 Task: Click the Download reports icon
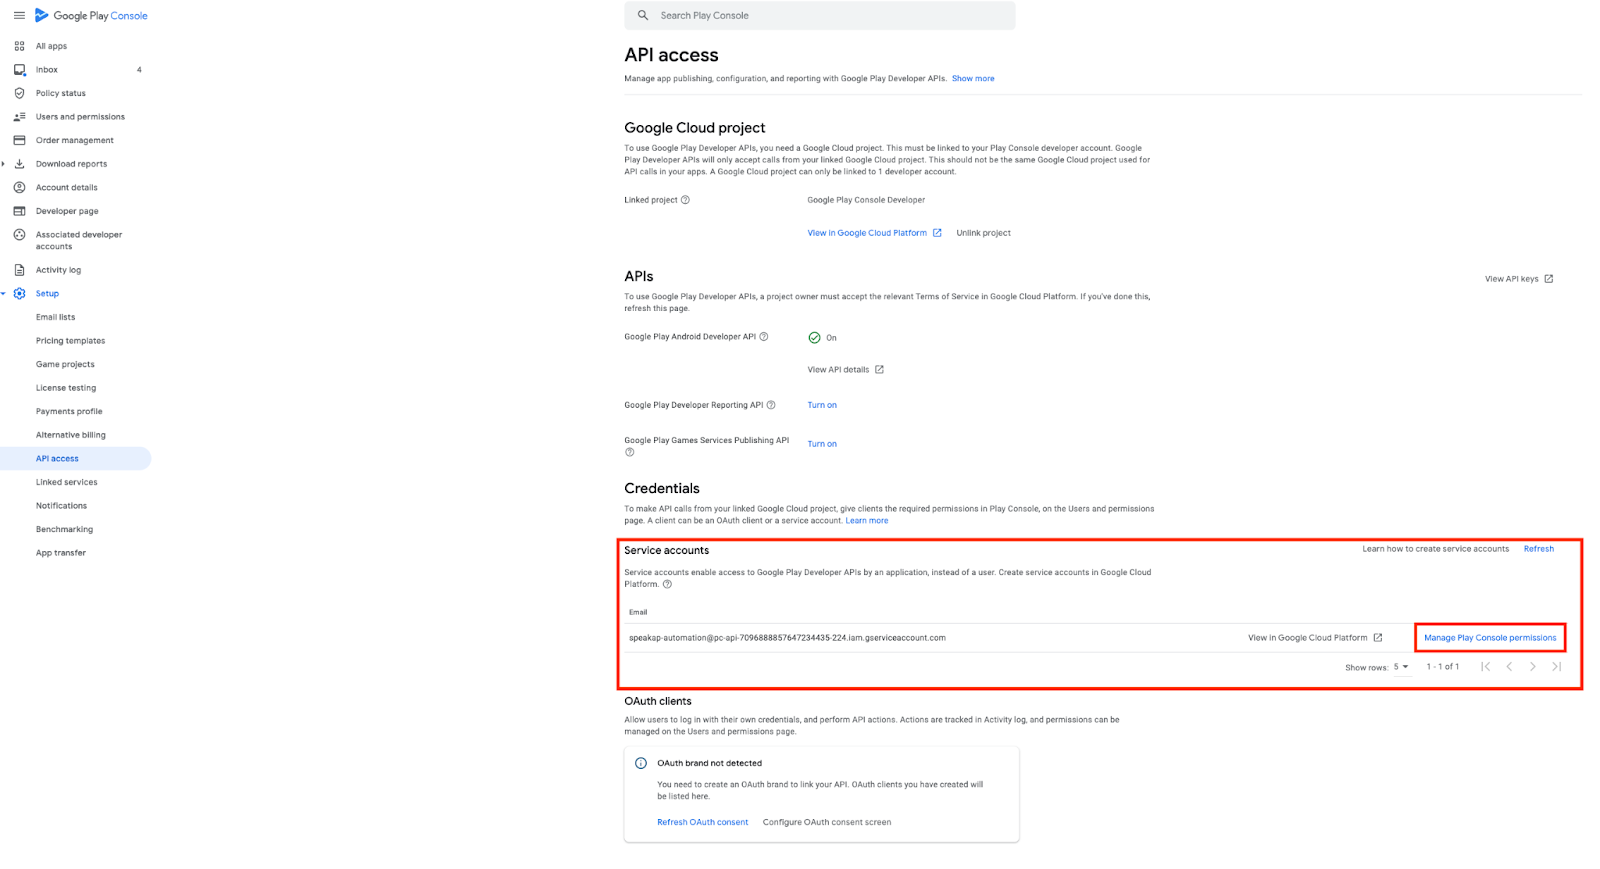[x=19, y=164]
